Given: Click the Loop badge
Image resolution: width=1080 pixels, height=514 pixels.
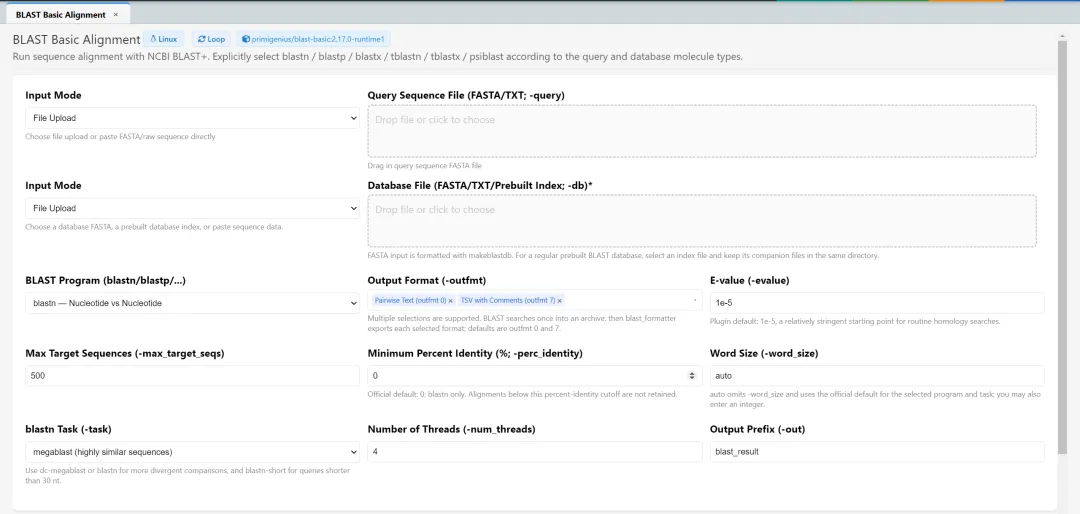Looking at the screenshot, I should [x=211, y=39].
